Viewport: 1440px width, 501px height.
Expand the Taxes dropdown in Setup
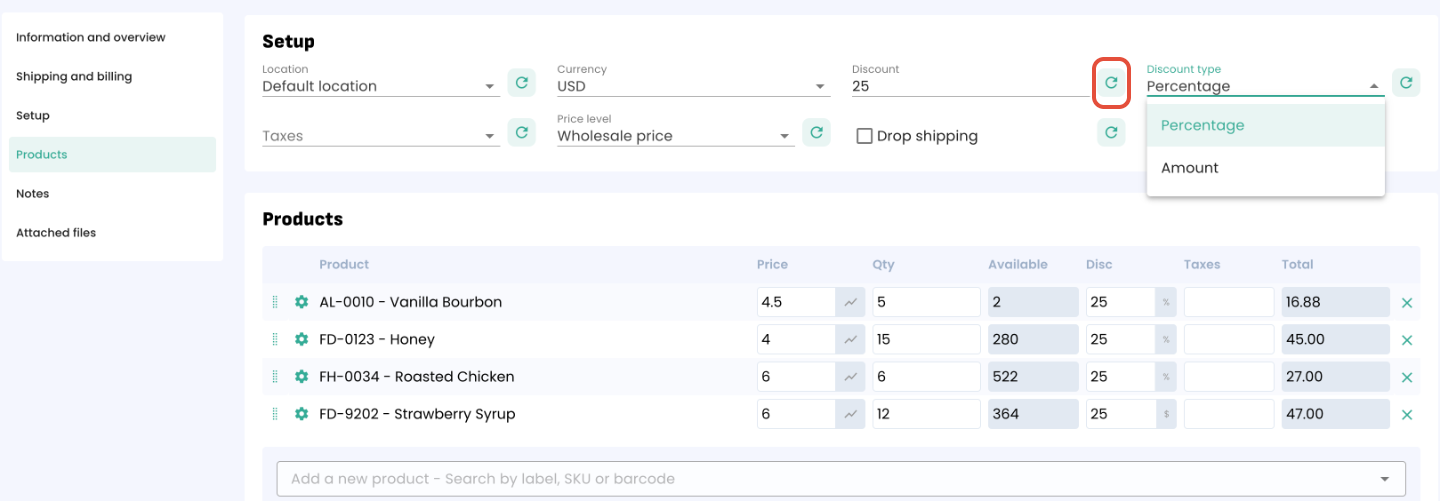point(380,136)
